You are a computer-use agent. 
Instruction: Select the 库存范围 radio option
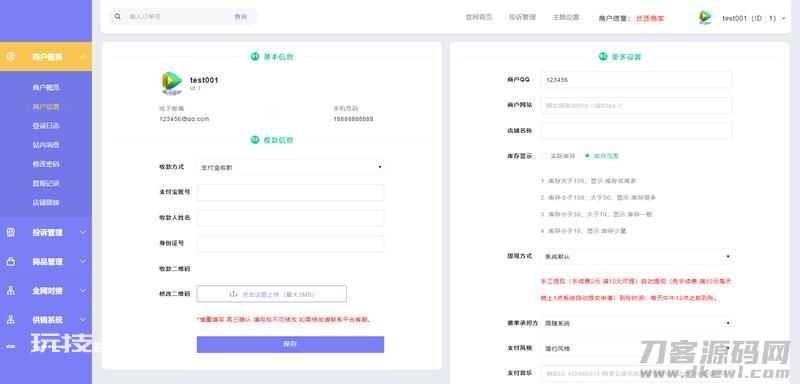pos(587,156)
